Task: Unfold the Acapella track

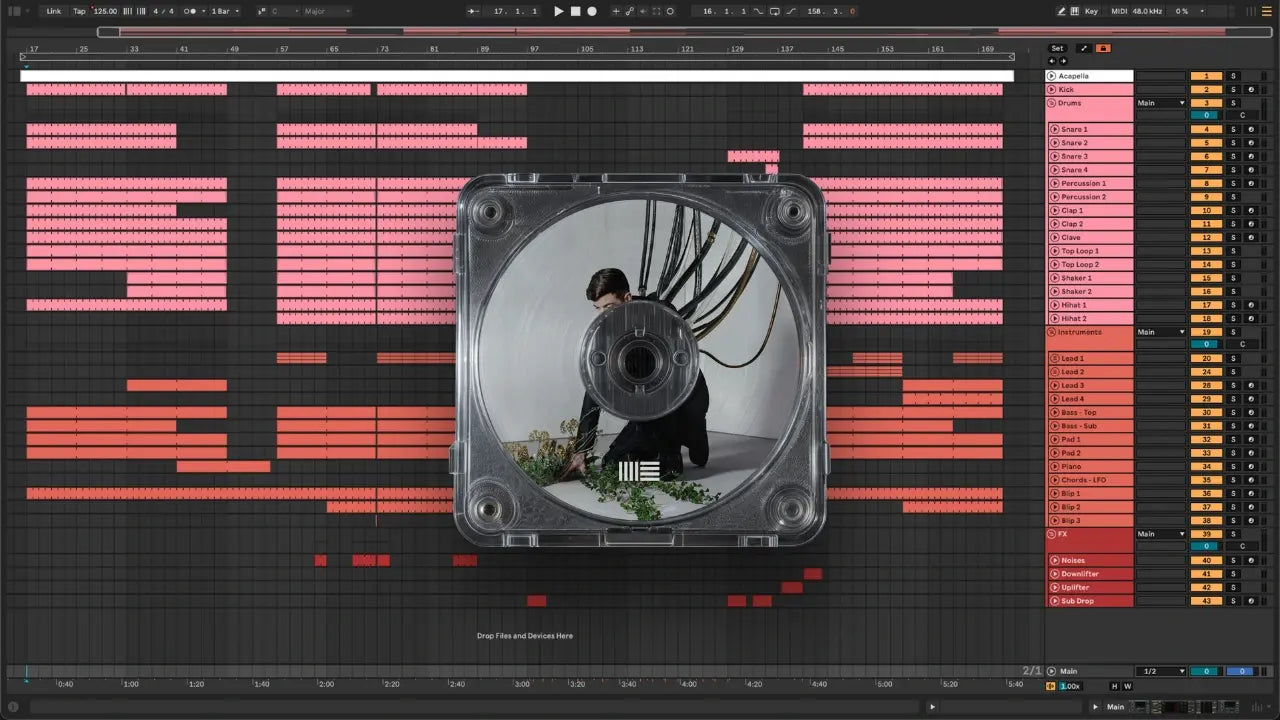Action: point(1052,76)
